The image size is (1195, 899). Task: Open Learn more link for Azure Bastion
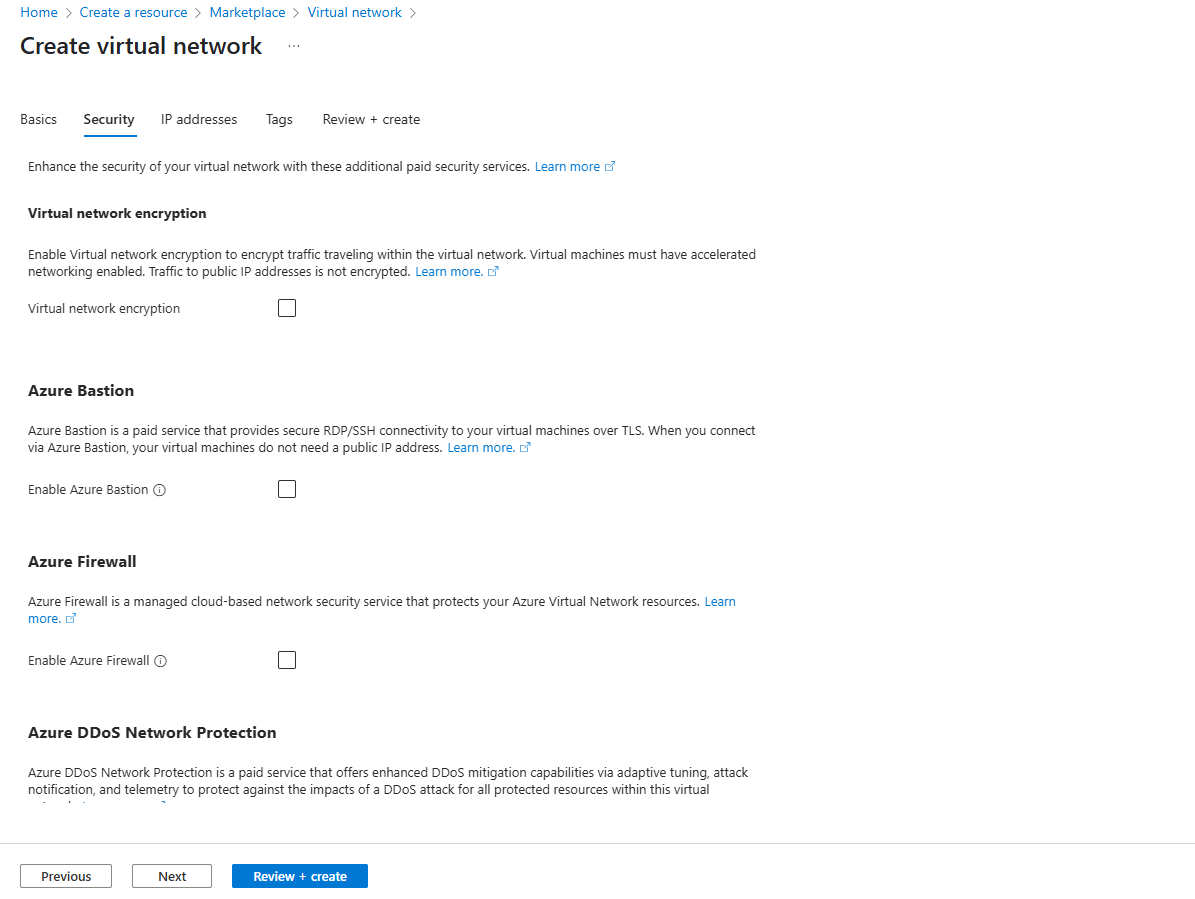(481, 447)
